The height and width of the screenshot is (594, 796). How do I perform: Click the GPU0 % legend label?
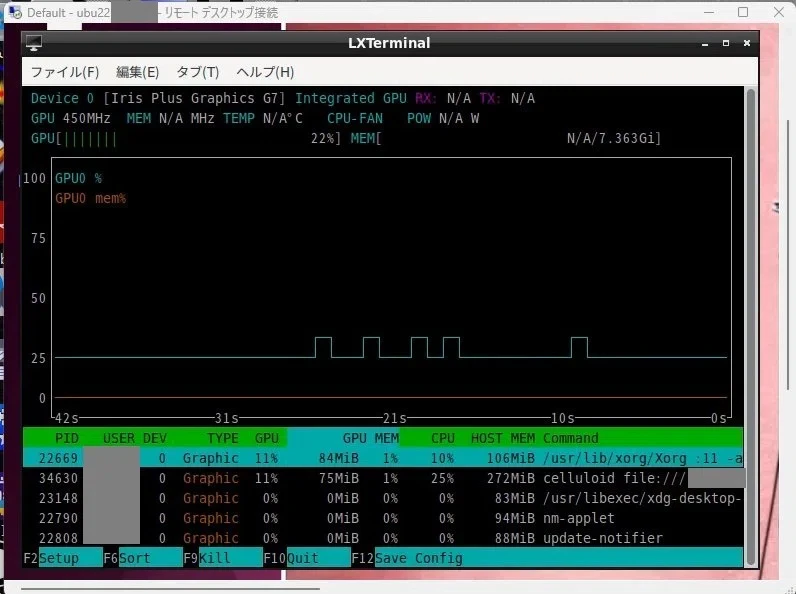click(x=78, y=178)
